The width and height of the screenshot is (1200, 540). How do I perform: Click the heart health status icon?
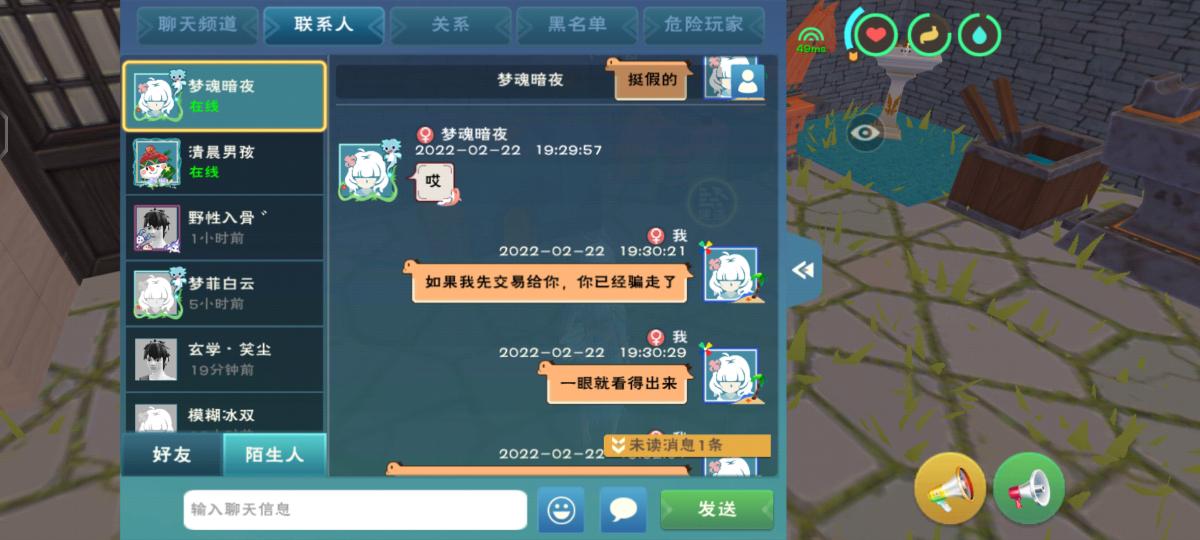tap(876, 36)
